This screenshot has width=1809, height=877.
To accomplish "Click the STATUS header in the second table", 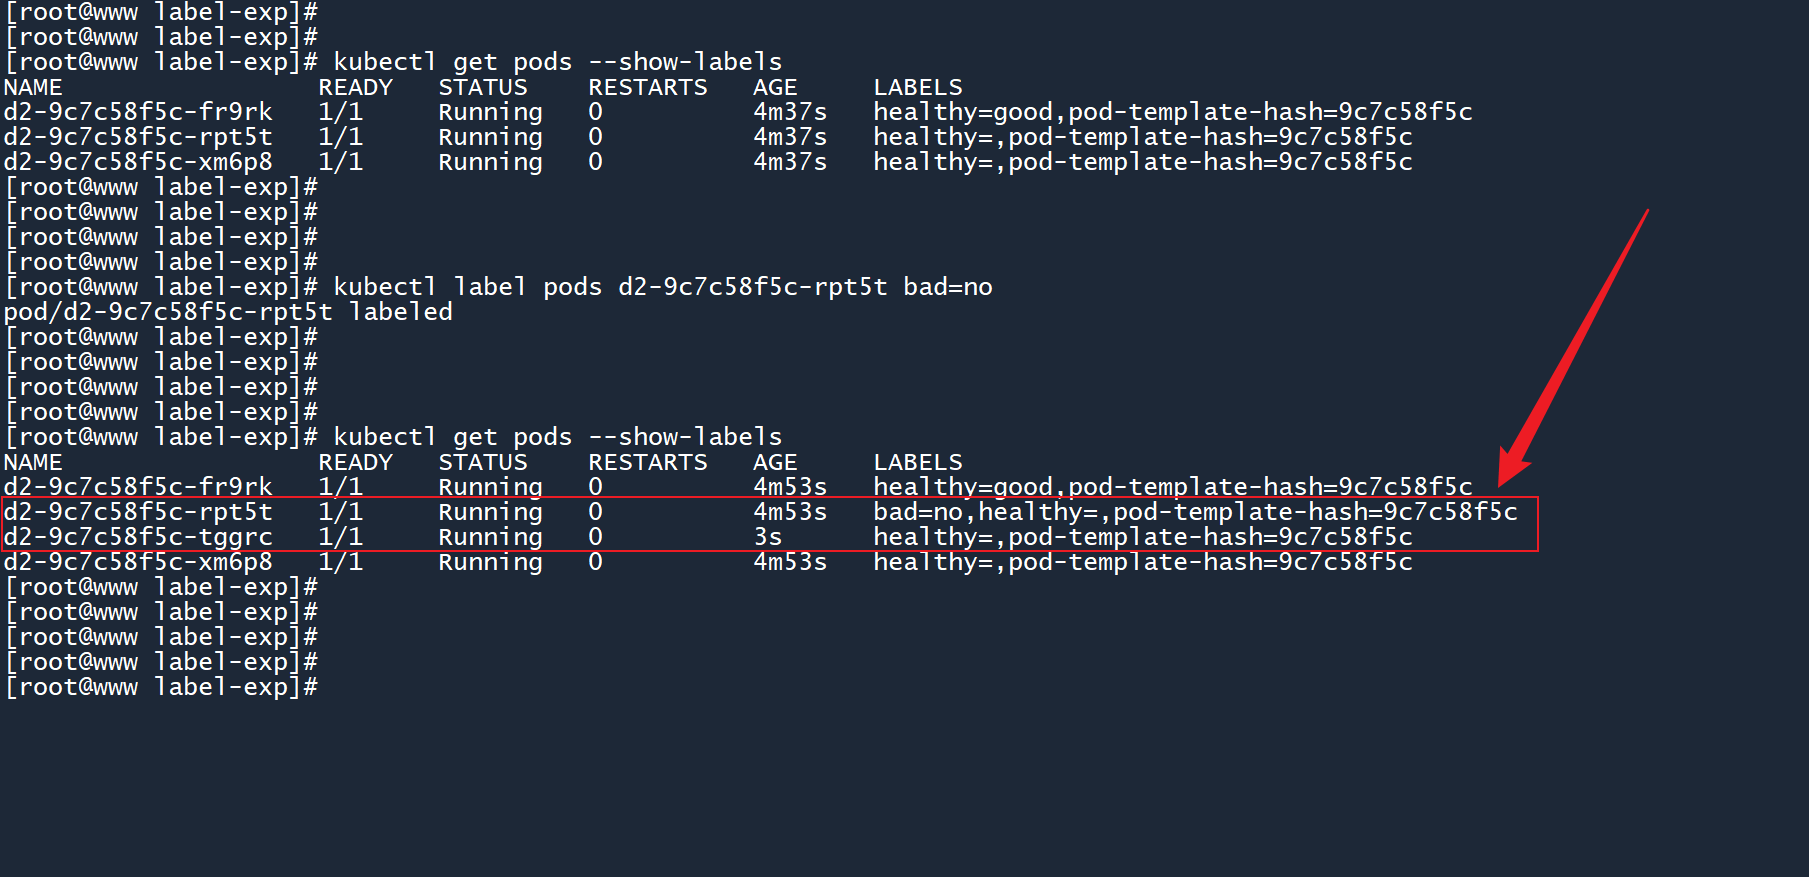I will point(482,462).
